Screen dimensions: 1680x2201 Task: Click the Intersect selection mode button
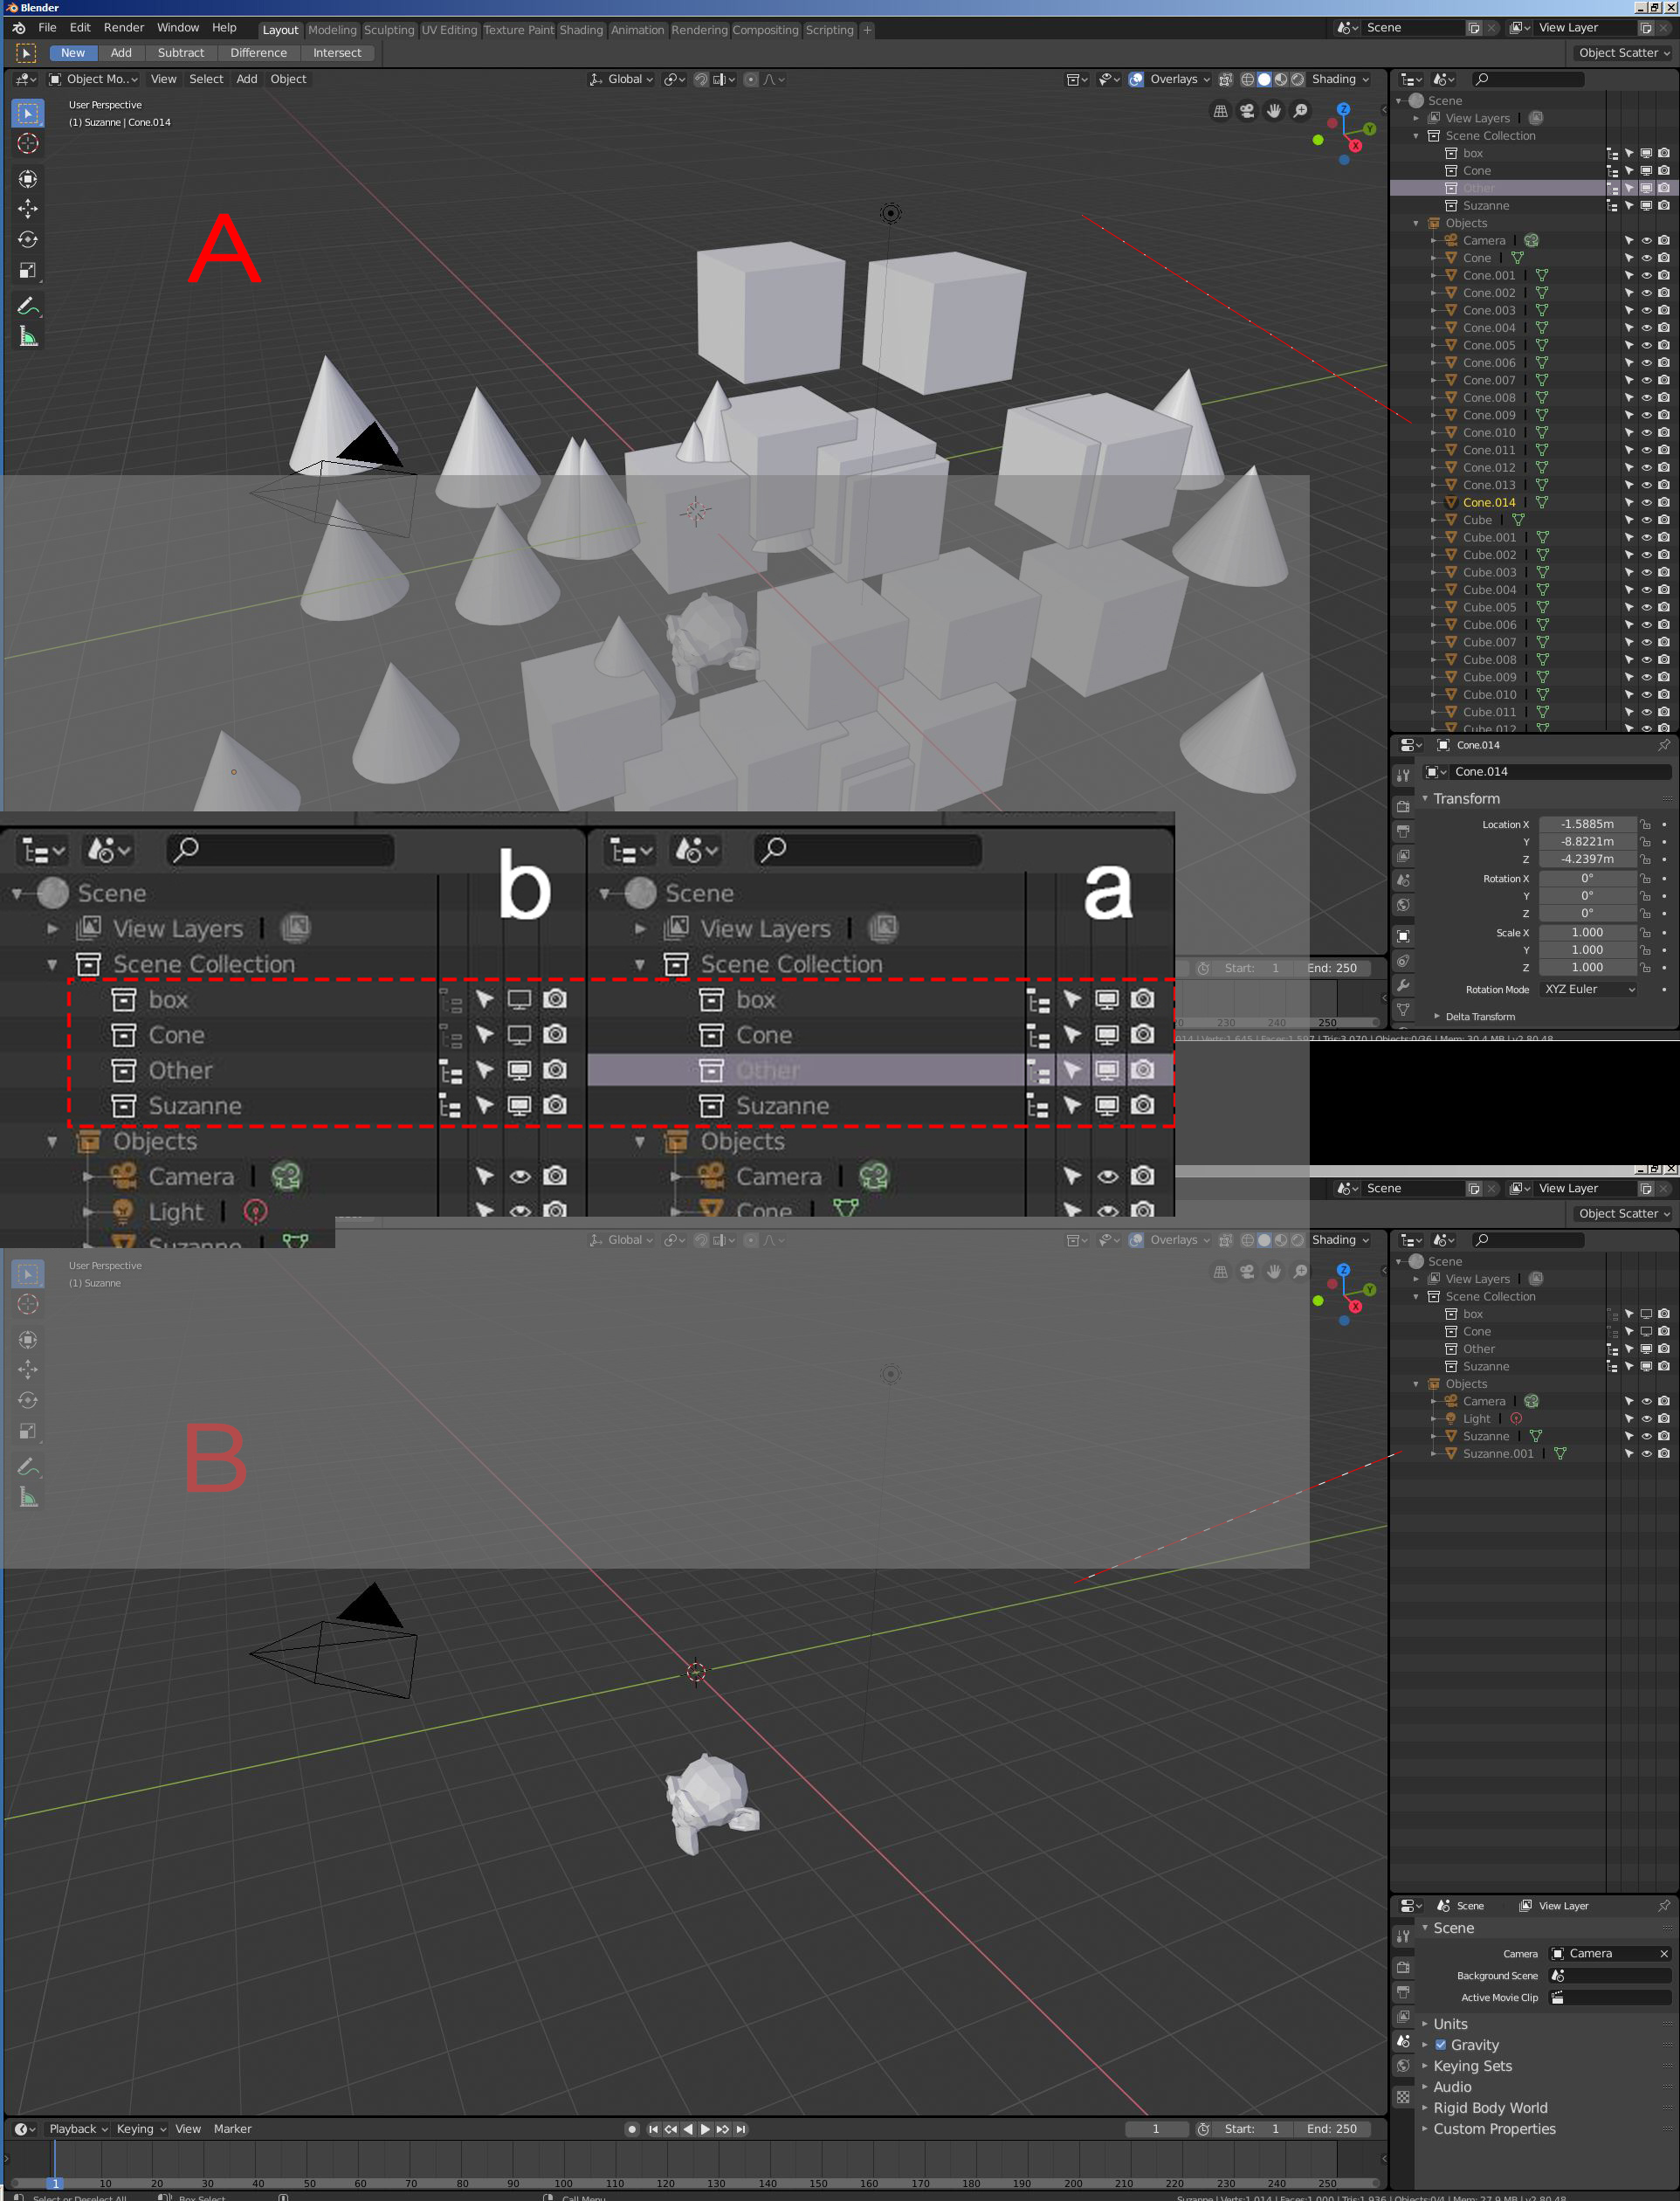pos(337,53)
